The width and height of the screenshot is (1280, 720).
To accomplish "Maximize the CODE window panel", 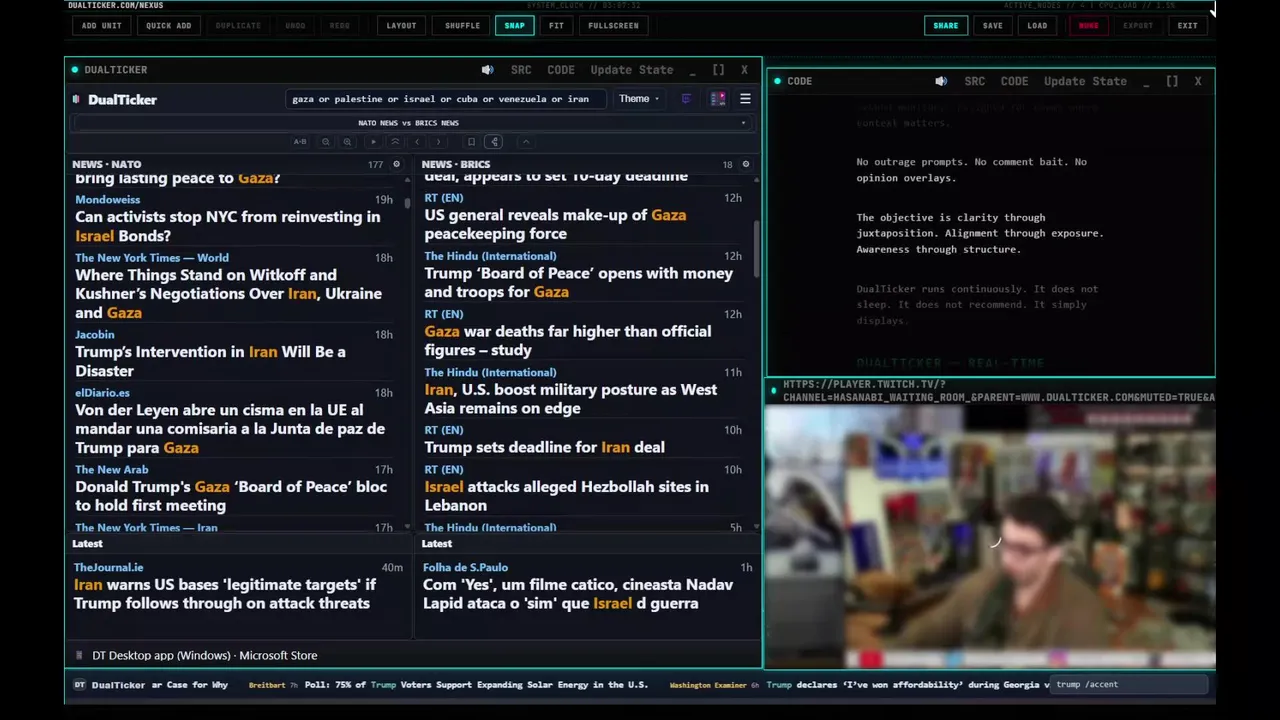I will 1172,81.
